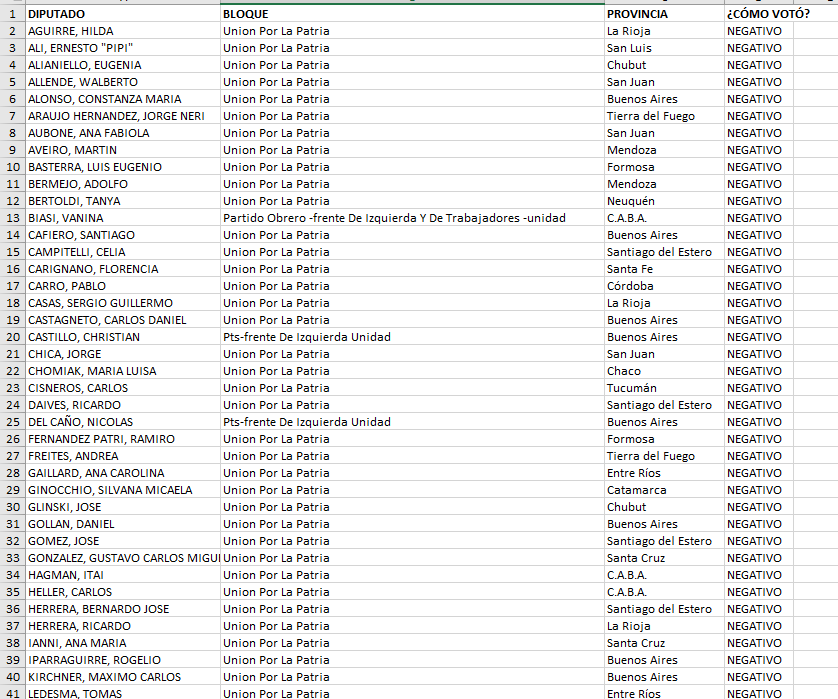The image size is (838, 699).
Task: Select Tucumán province cell
Action: (x=664, y=388)
